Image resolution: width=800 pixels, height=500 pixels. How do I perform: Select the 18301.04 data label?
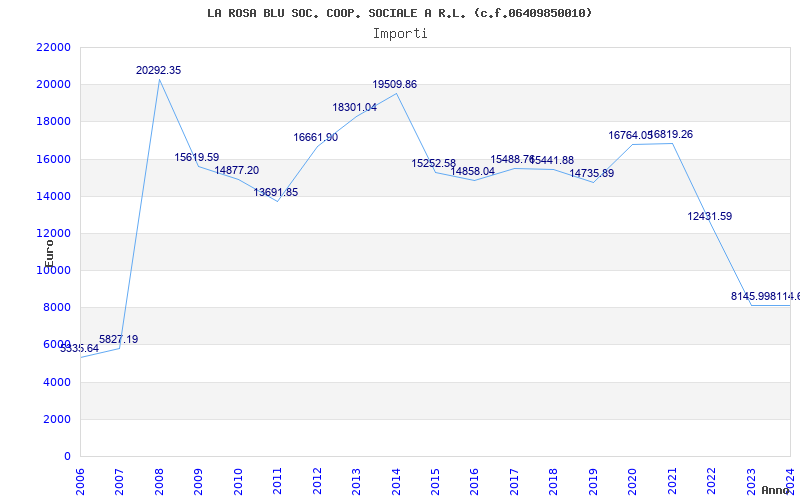click(355, 107)
